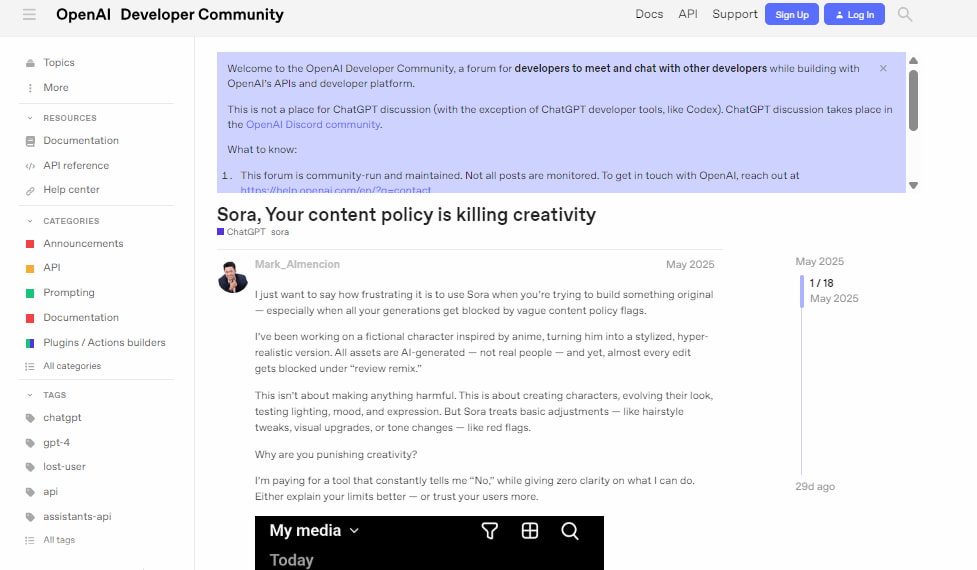
Task: Click the grid view icon in My media
Action: click(x=530, y=531)
